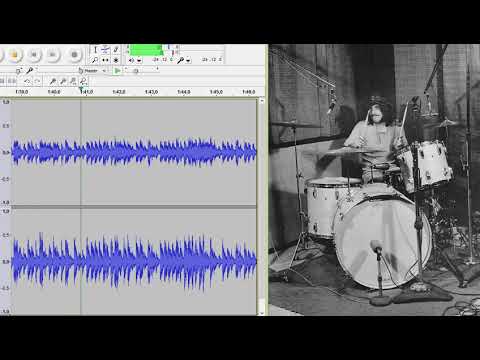Click the Skip to Start transport button
Viewport: 480px width, 360px height.
pyautogui.click(x=34, y=54)
